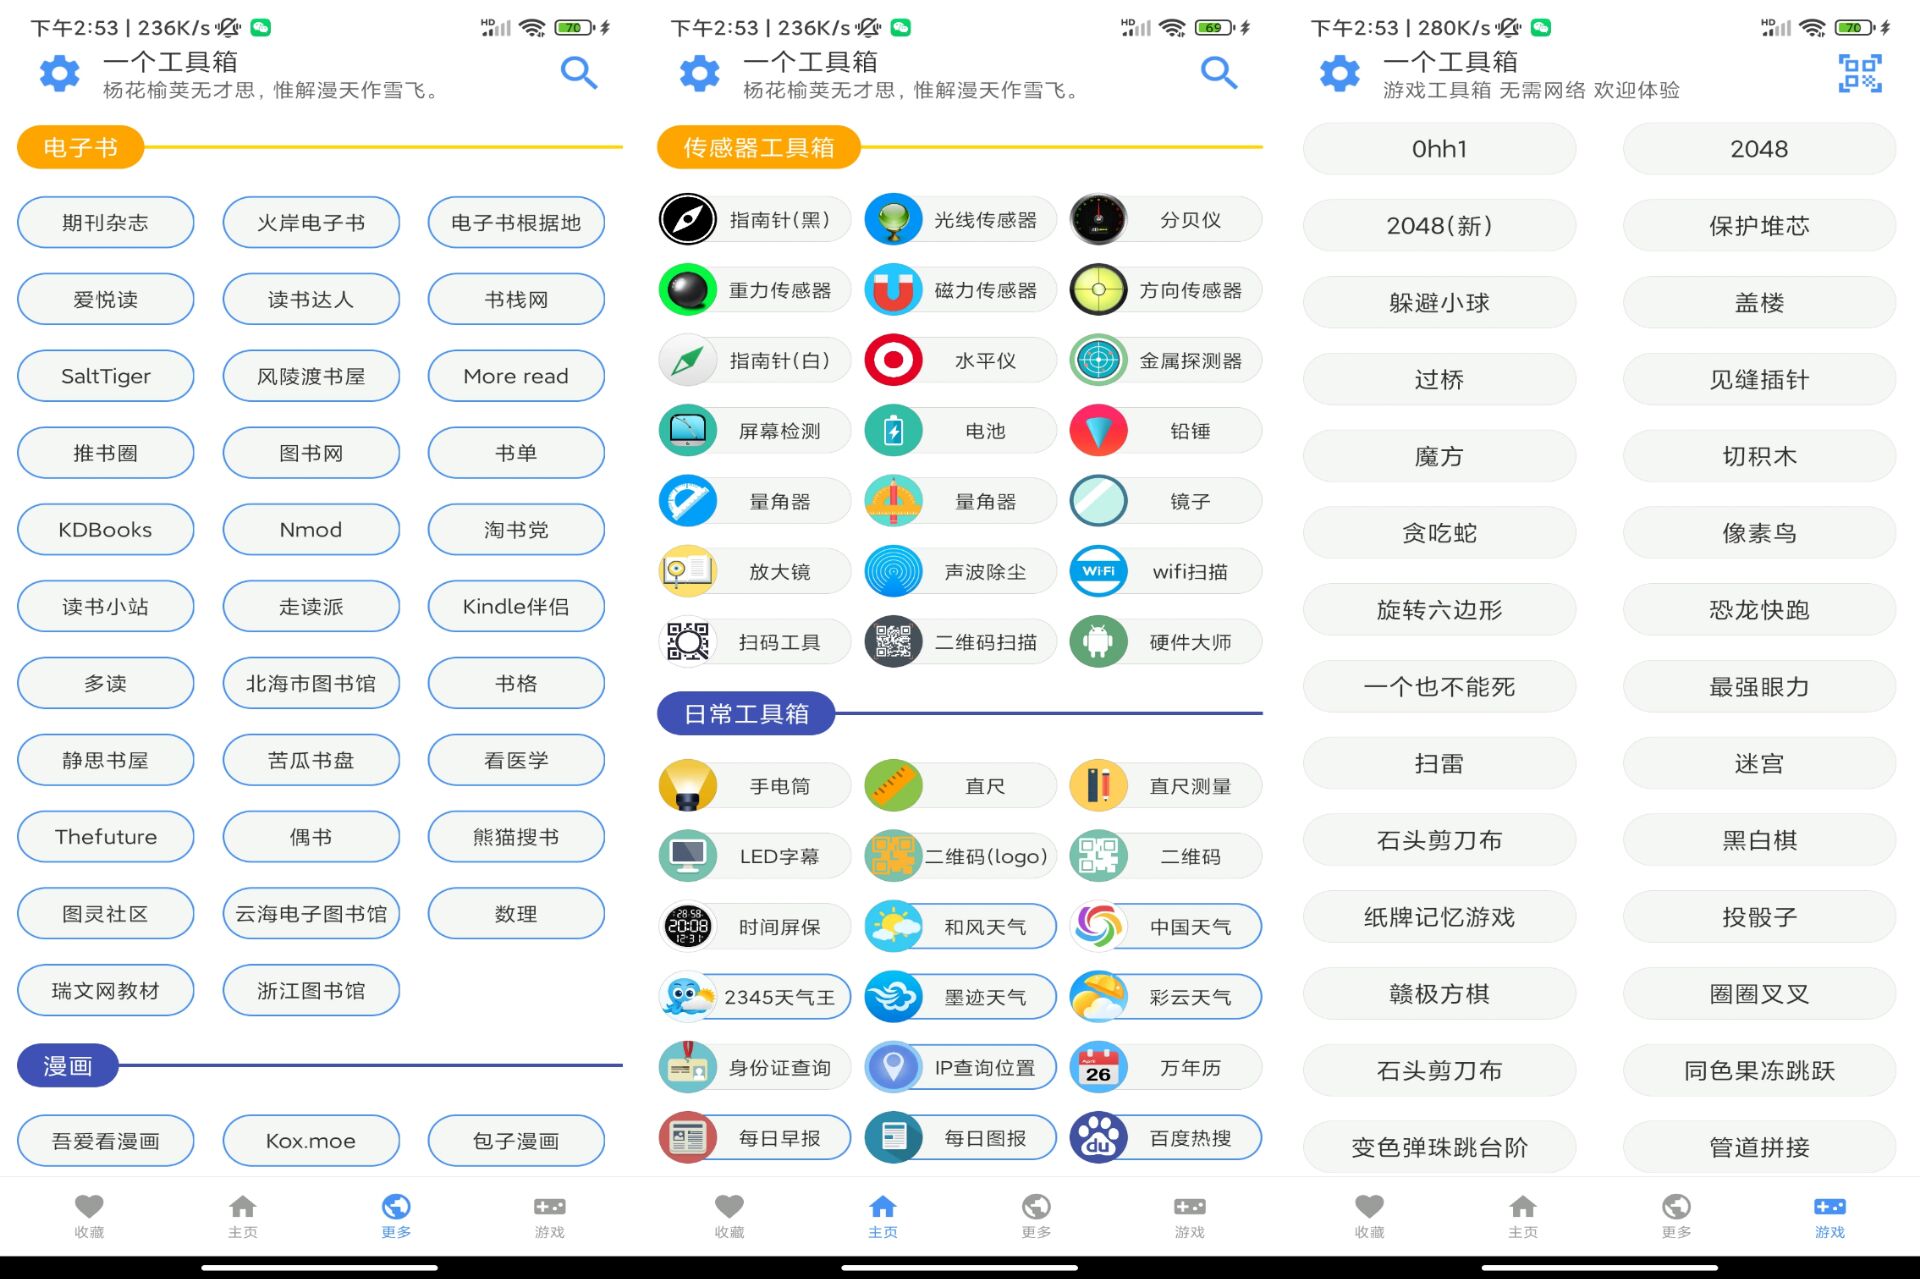Open the QR scanner icon top right
This screenshot has height=1279, width=1920.
point(1860,72)
